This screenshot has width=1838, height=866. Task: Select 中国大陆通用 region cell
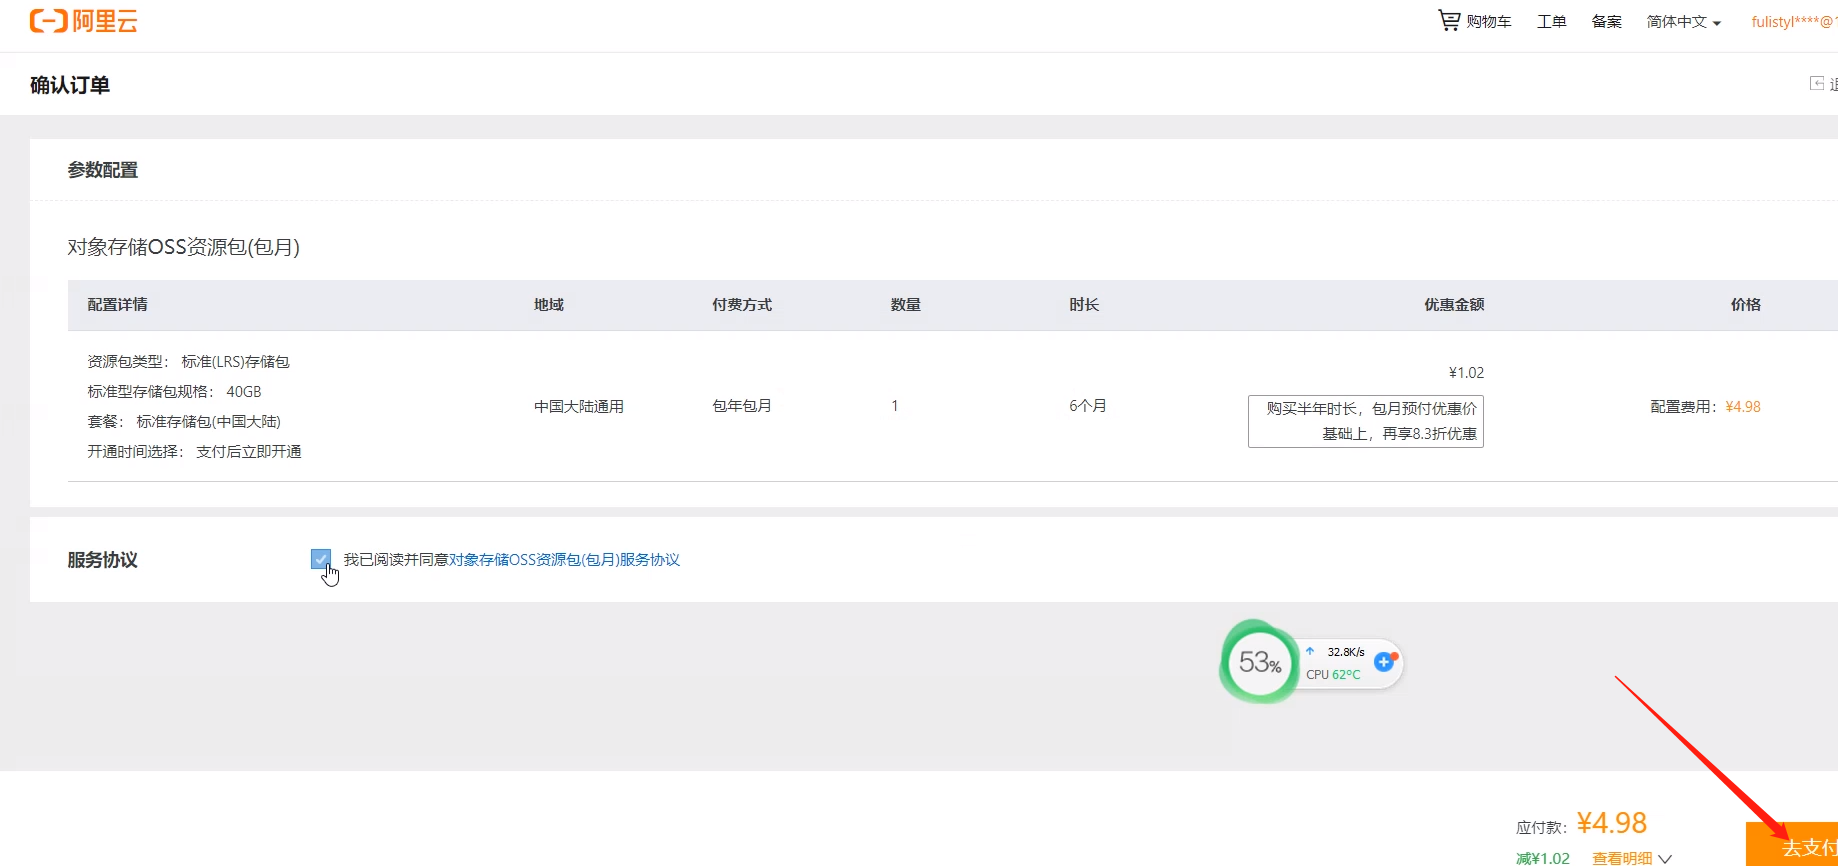pyautogui.click(x=579, y=406)
